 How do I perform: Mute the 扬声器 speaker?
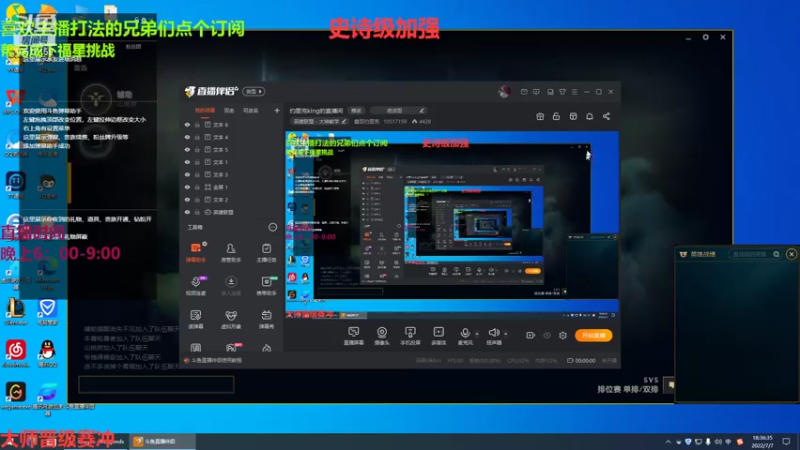coord(493,336)
